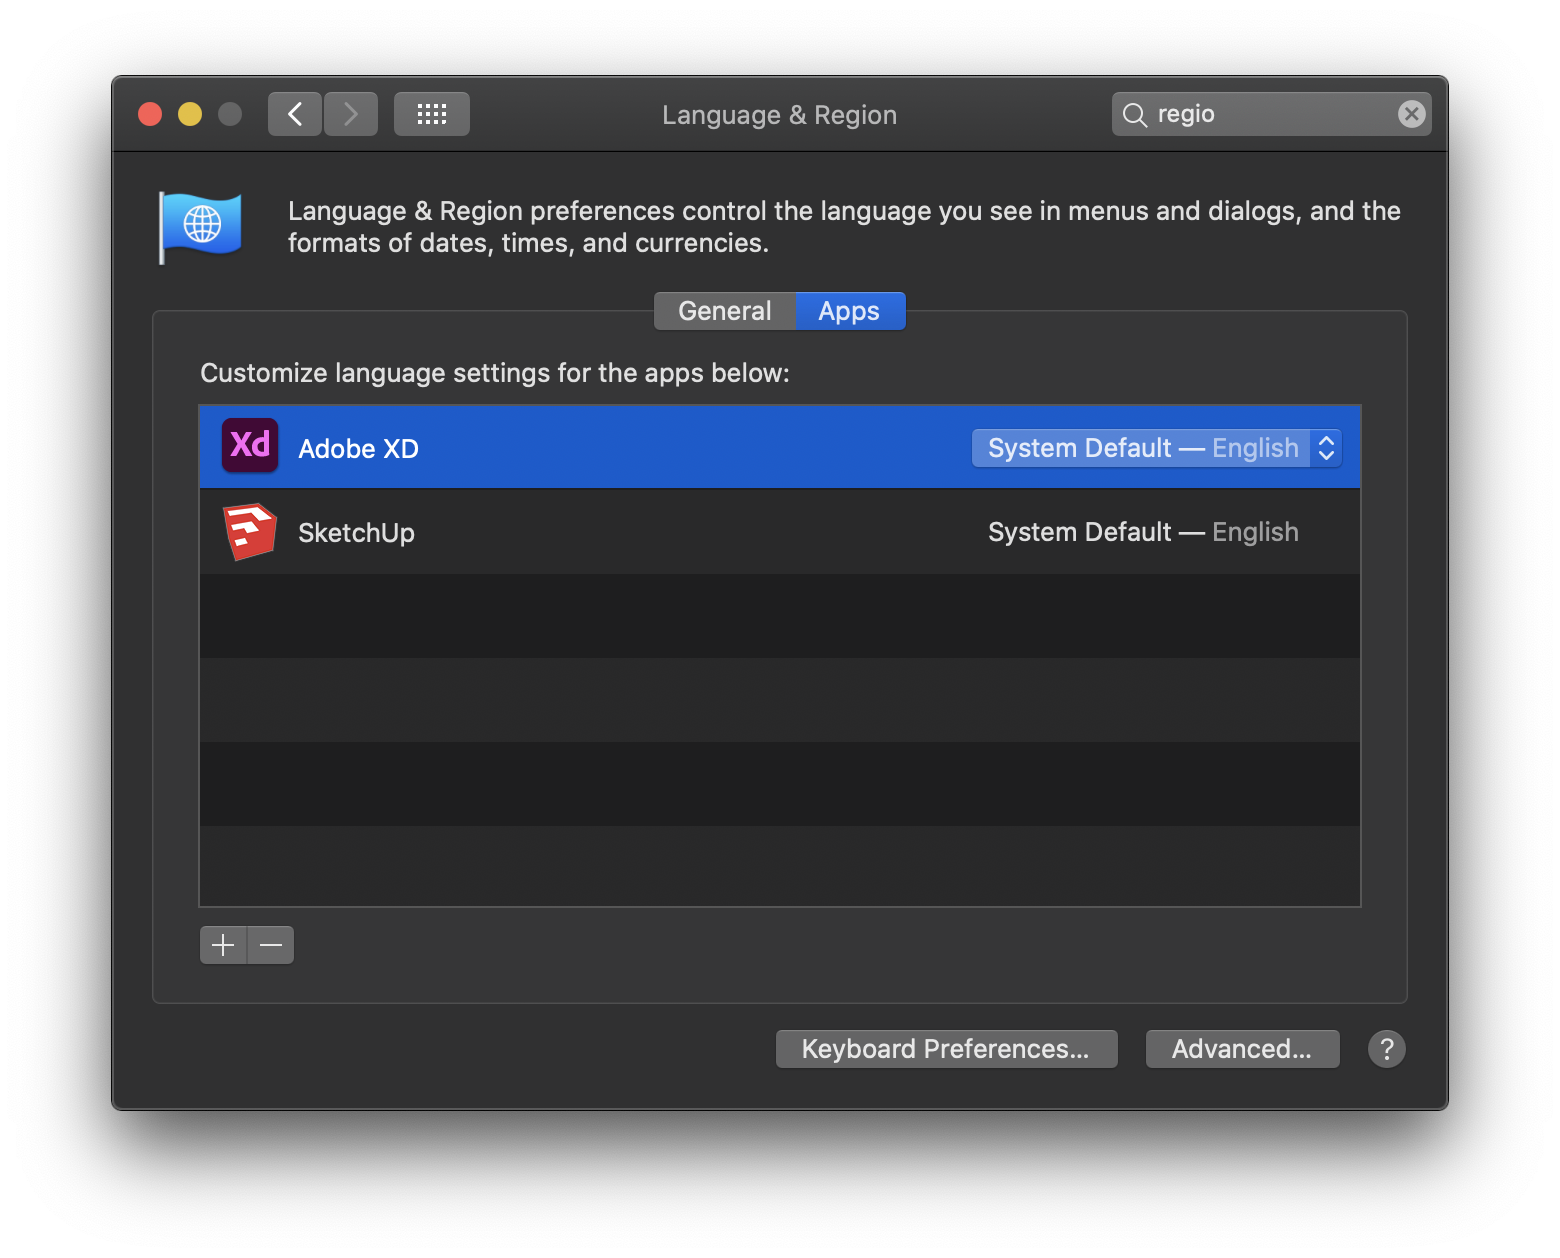Navigate back using the left arrow
1560x1258 pixels.
click(x=294, y=113)
